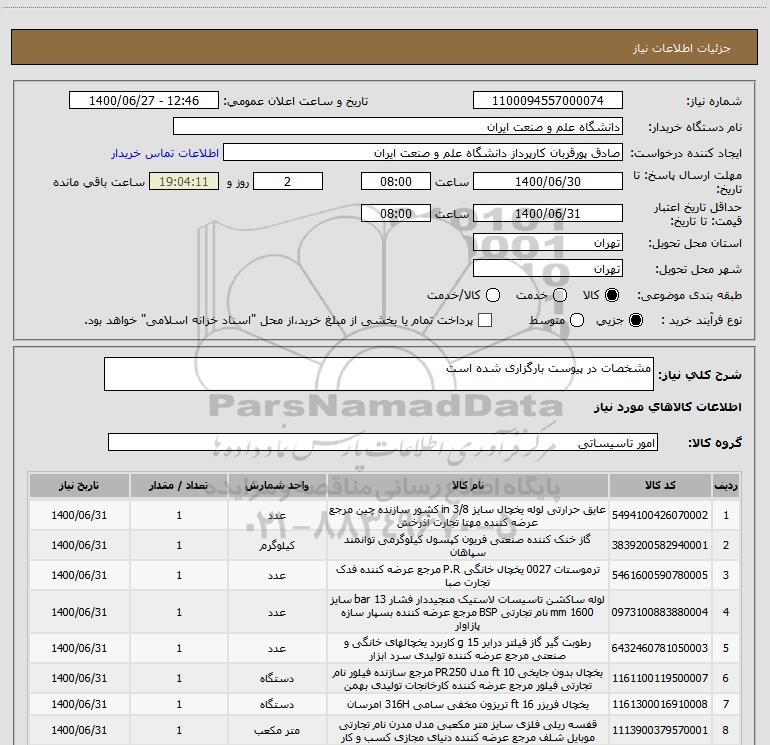Select the متوسط purchase type radio
Image resolution: width=770 pixels, height=745 pixels.
click(577, 320)
